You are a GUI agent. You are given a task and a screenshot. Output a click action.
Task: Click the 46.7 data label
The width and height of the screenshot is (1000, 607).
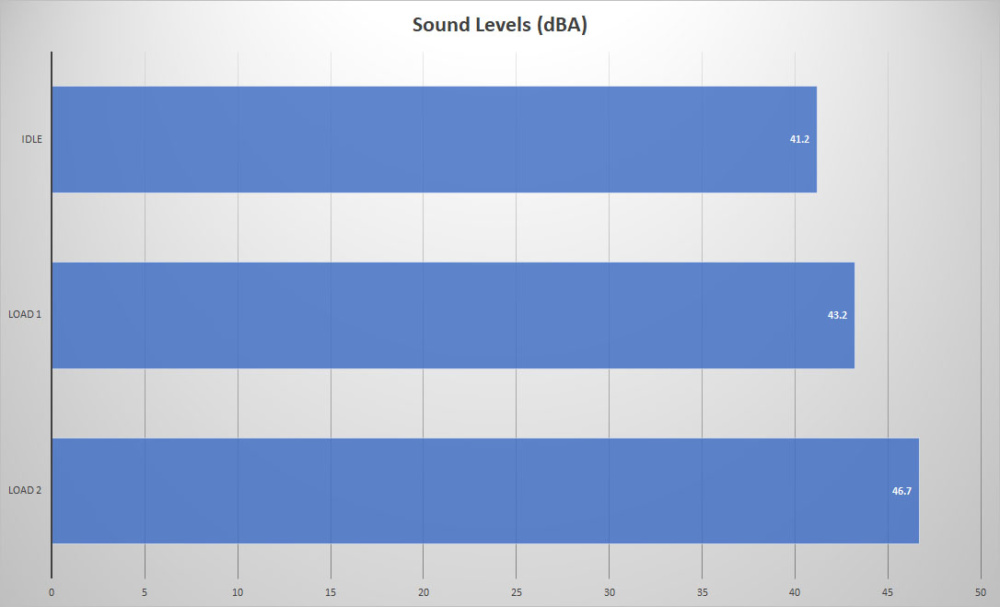902,491
